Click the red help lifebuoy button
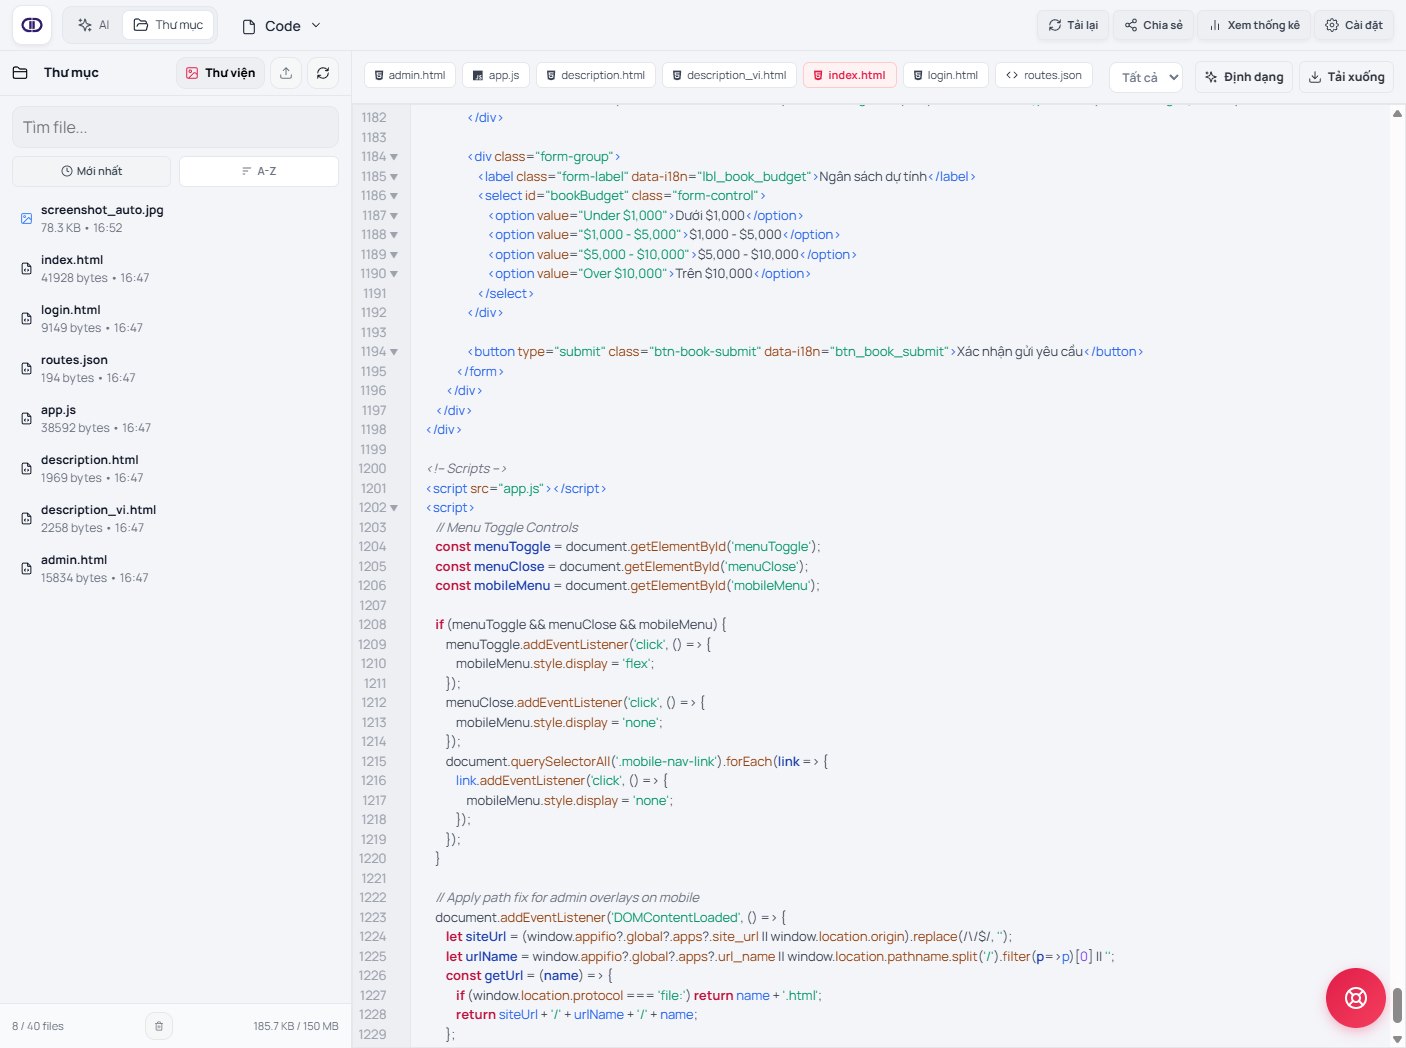Screen dimensions: 1406x1048 pos(1355,998)
